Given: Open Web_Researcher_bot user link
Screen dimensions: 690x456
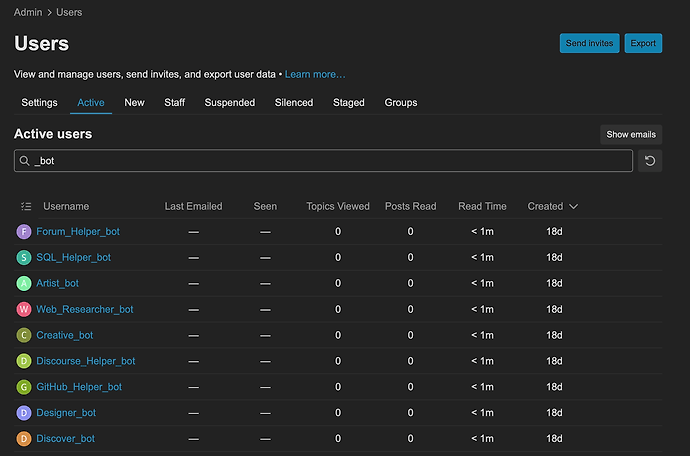Looking at the screenshot, I should tap(84, 309).
